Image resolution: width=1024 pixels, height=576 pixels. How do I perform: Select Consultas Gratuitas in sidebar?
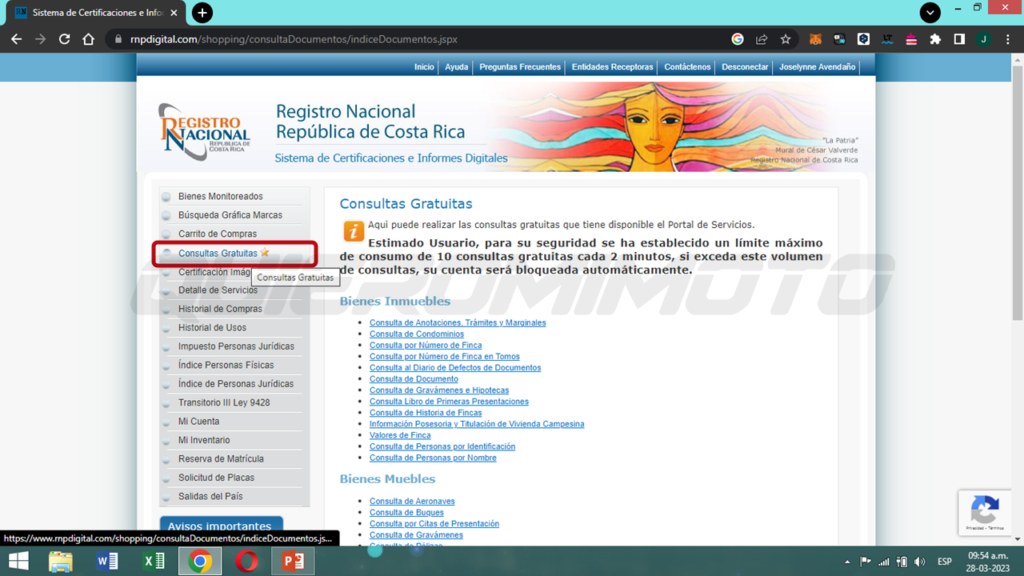click(217, 253)
